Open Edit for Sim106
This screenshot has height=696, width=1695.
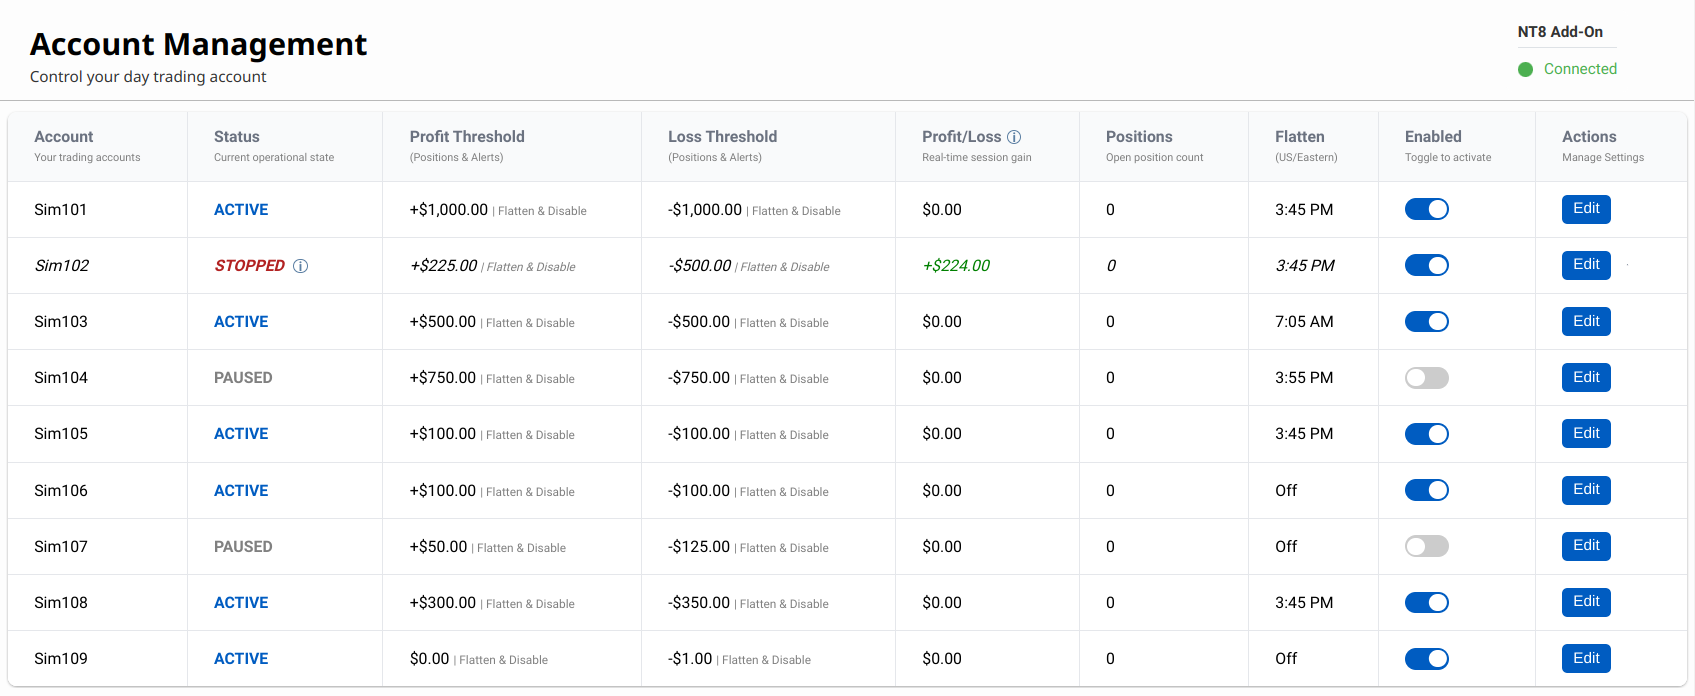1586,490
